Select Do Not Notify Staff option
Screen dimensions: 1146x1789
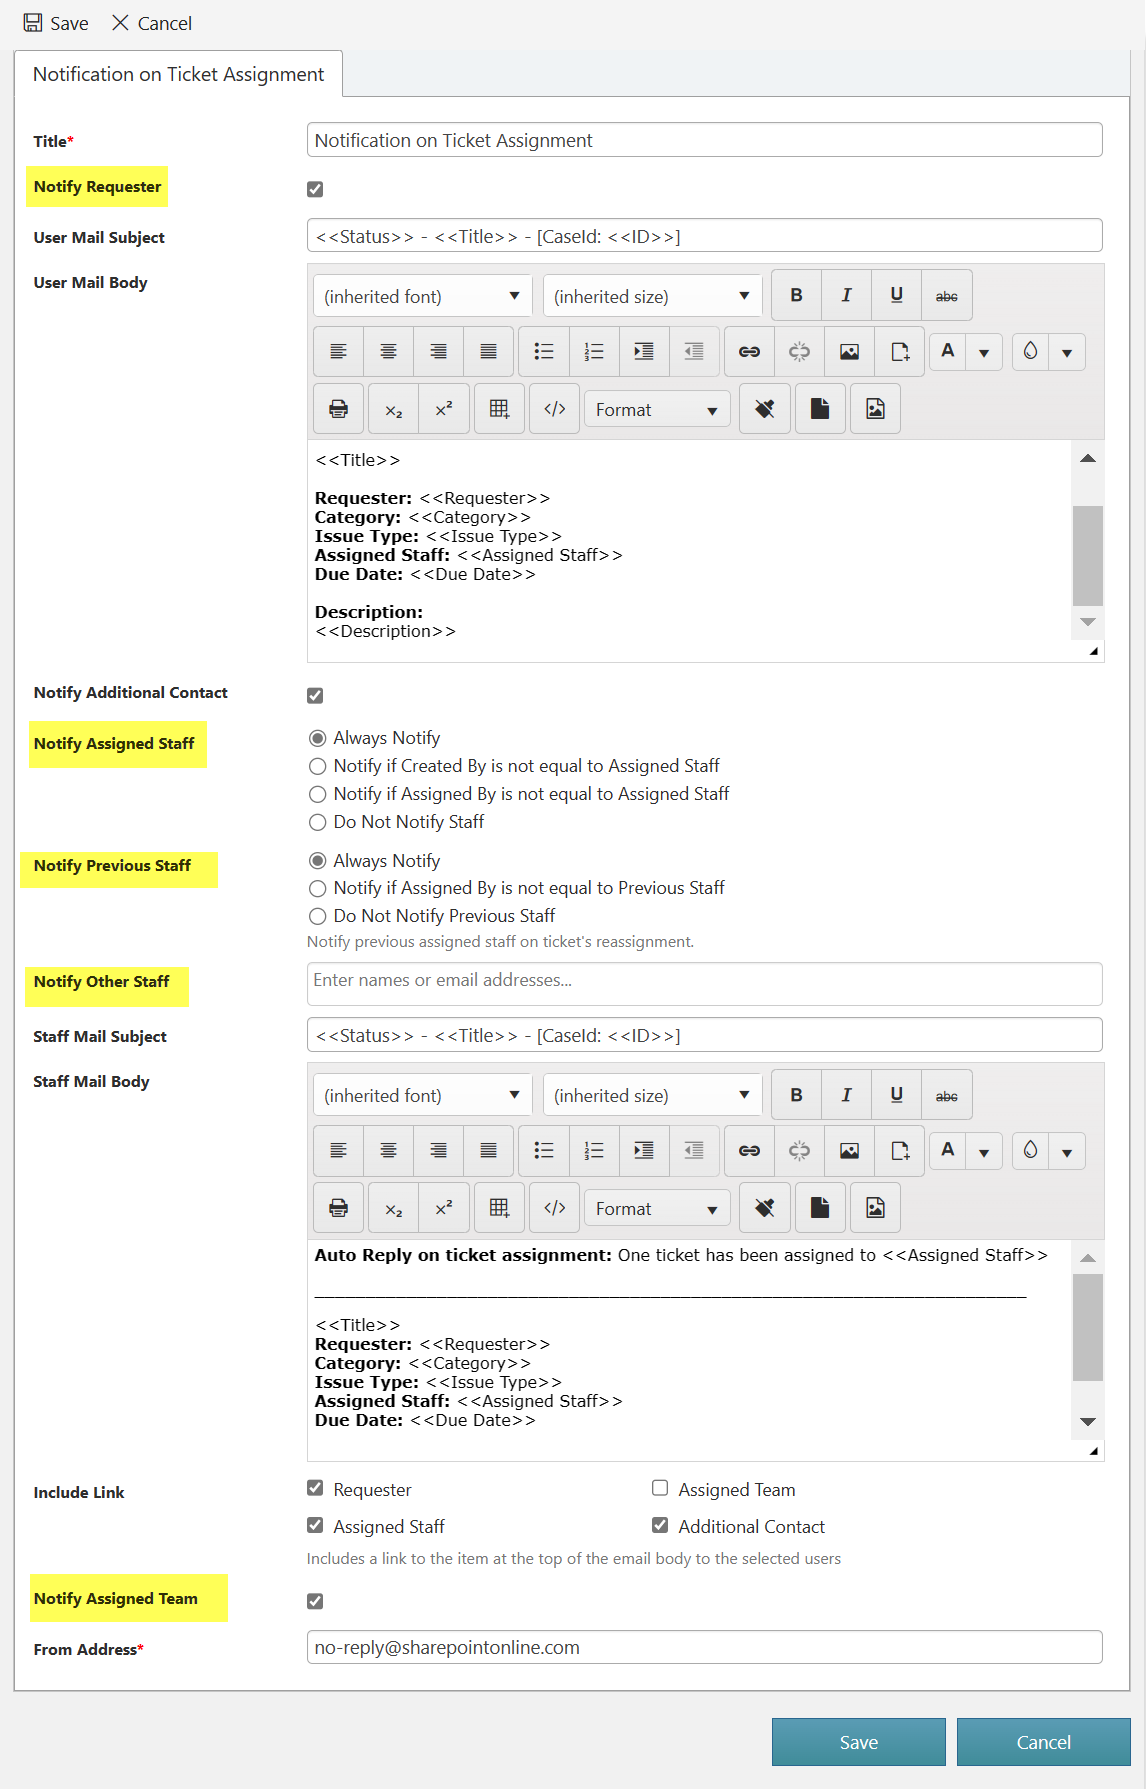pyautogui.click(x=318, y=822)
